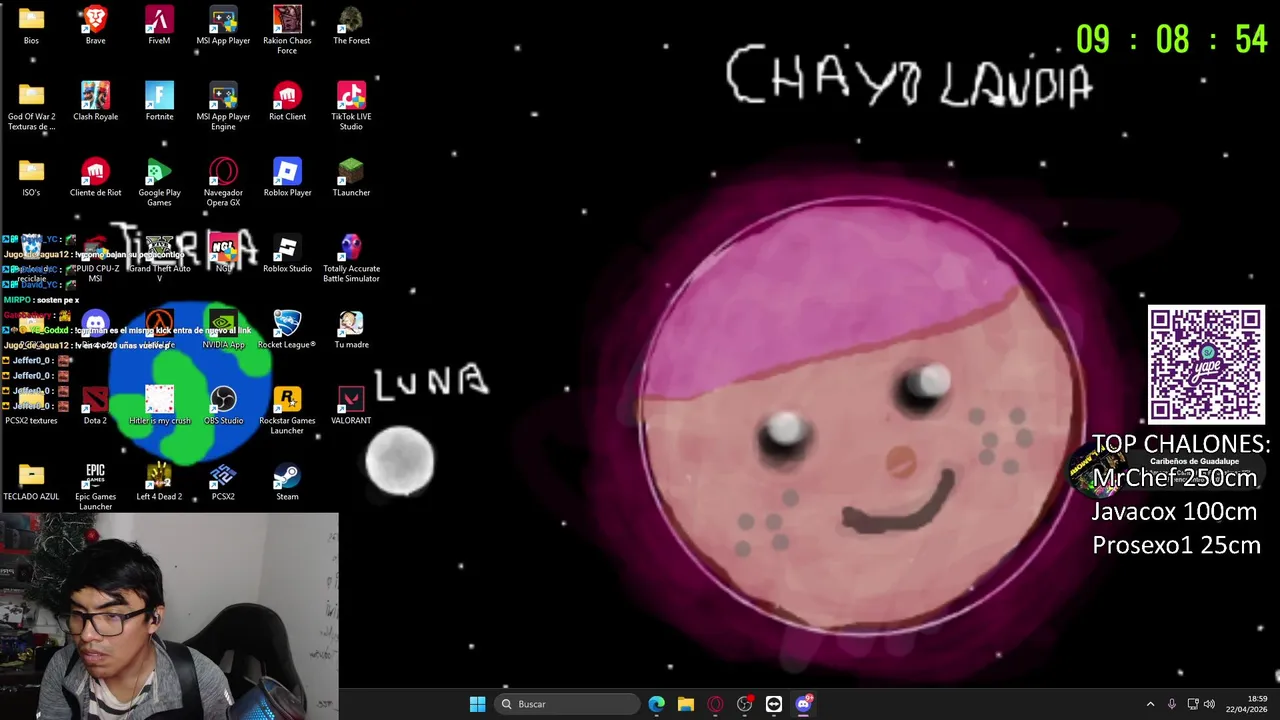This screenshot has width=1280, height=720.
Task: Launch the Dota 2 shortcut
Action: pos(95,406)
